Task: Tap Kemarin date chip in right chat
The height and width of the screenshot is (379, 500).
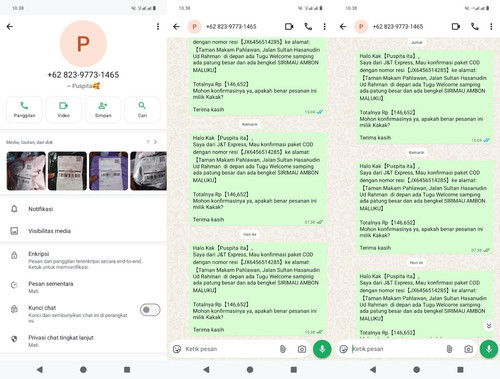Action: point(416,152)
